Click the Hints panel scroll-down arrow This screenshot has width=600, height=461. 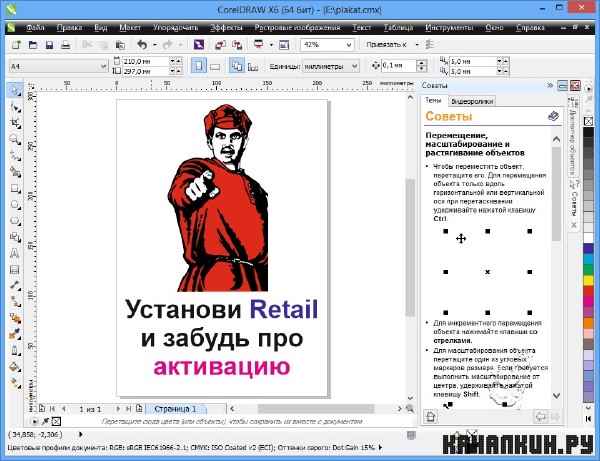pos(556,396)
